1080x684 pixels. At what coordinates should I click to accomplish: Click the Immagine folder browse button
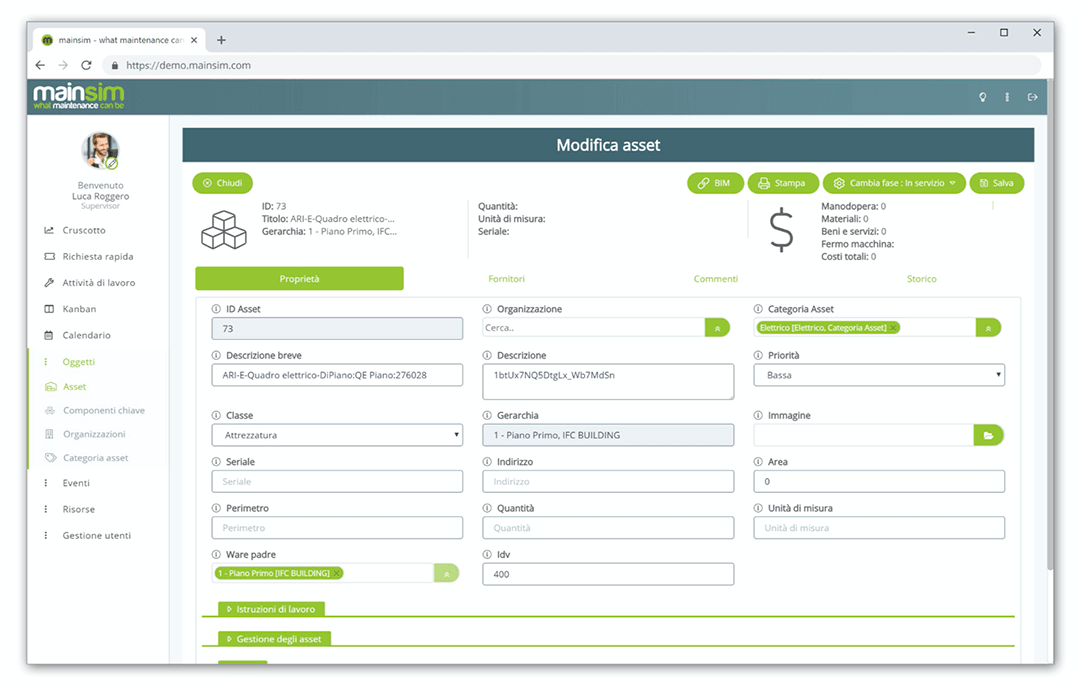988,435
